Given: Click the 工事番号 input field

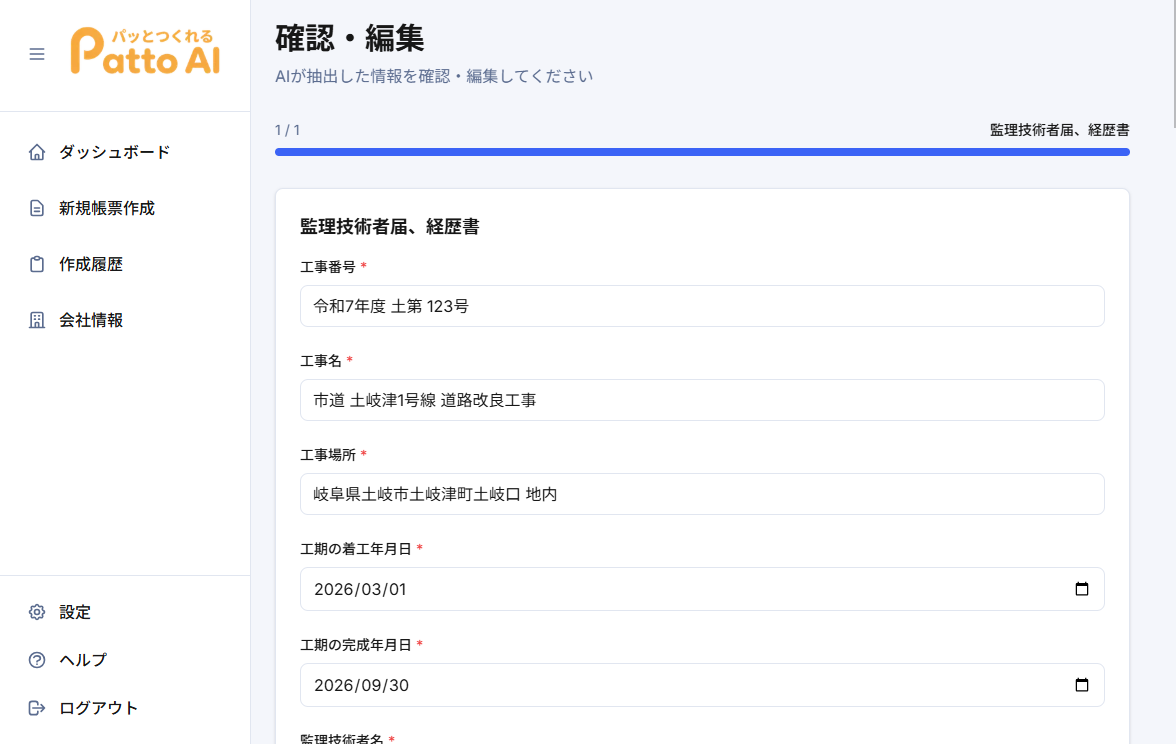Looking at the screenshot, I should point(702,306).
